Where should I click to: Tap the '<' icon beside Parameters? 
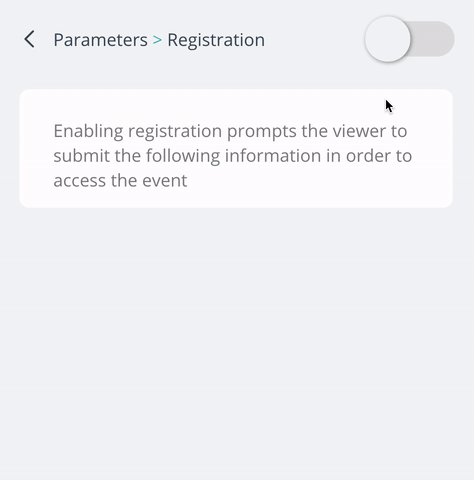(29, 39)
